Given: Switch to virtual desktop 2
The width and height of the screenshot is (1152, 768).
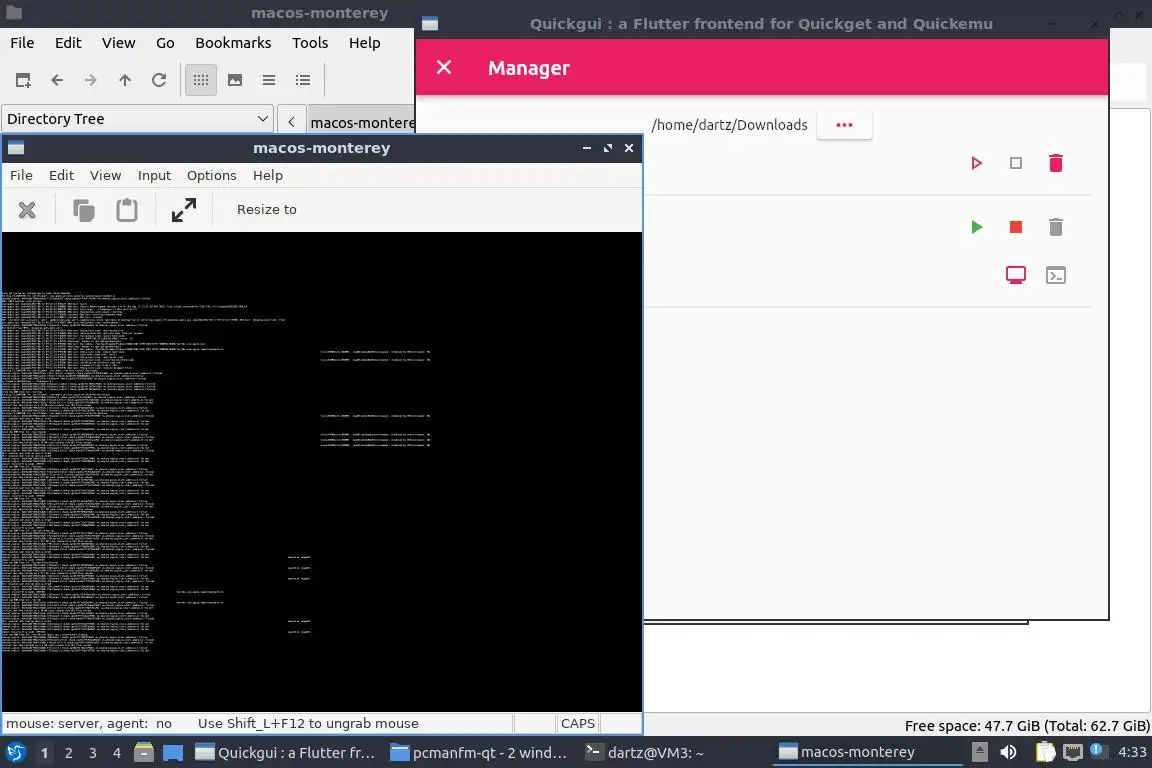Looking at the screenshot, I should pos(68,753).
